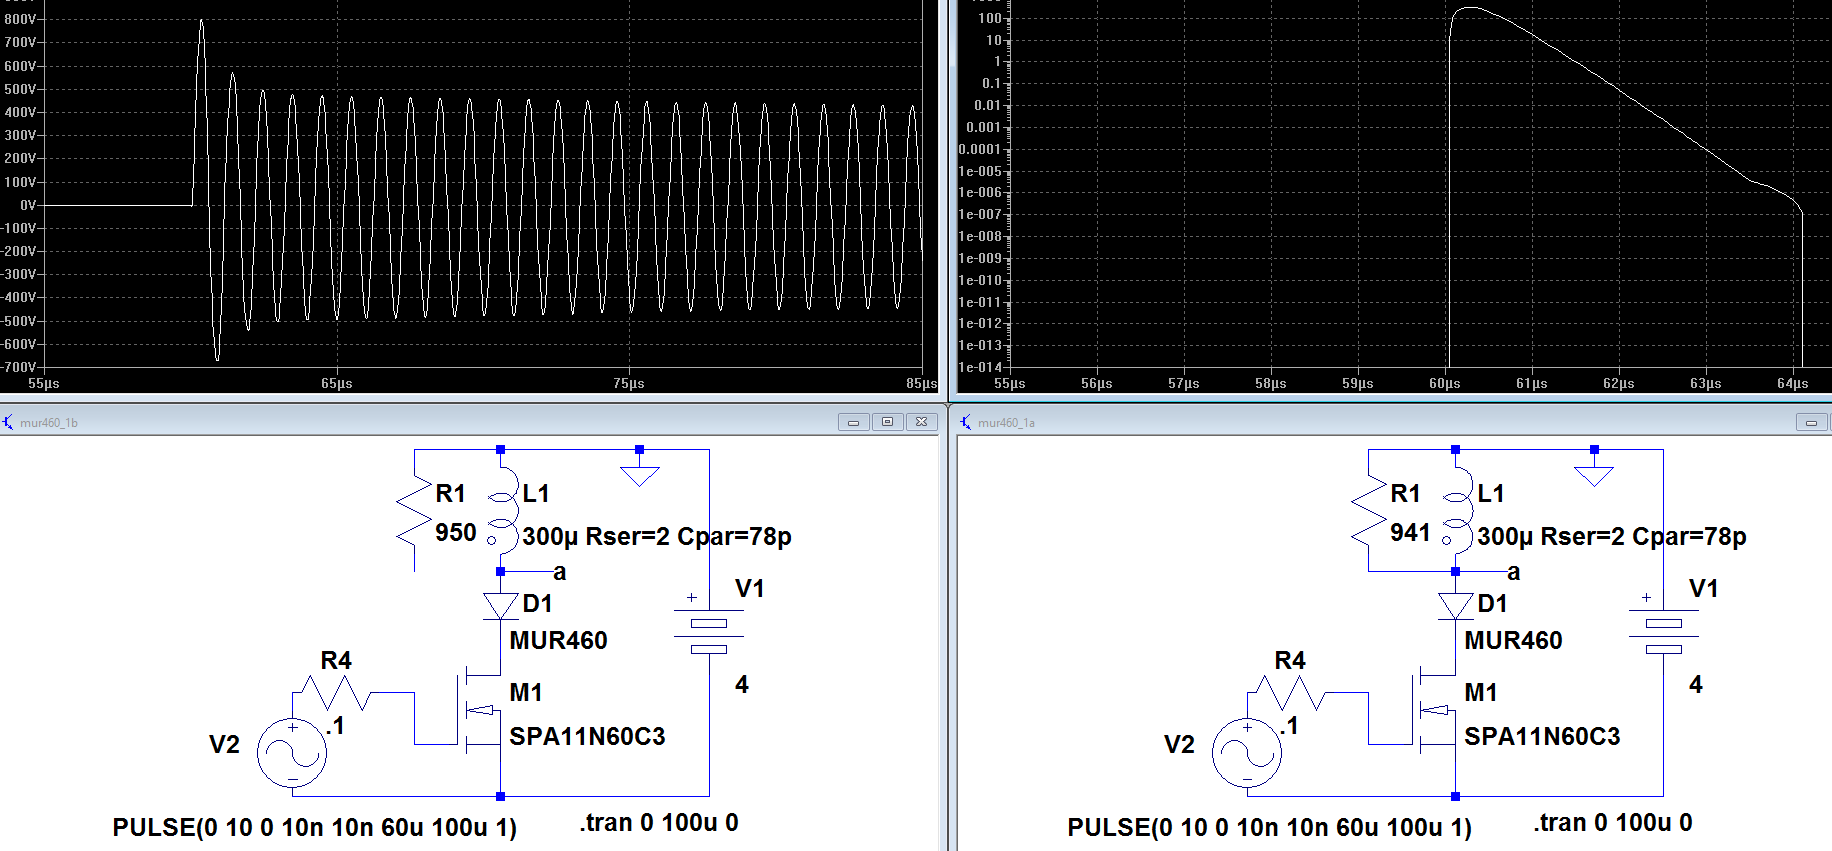Click V1 value '4' in mur460_1b schematic
The image size is (1832, 851).
tap(742, 685)
